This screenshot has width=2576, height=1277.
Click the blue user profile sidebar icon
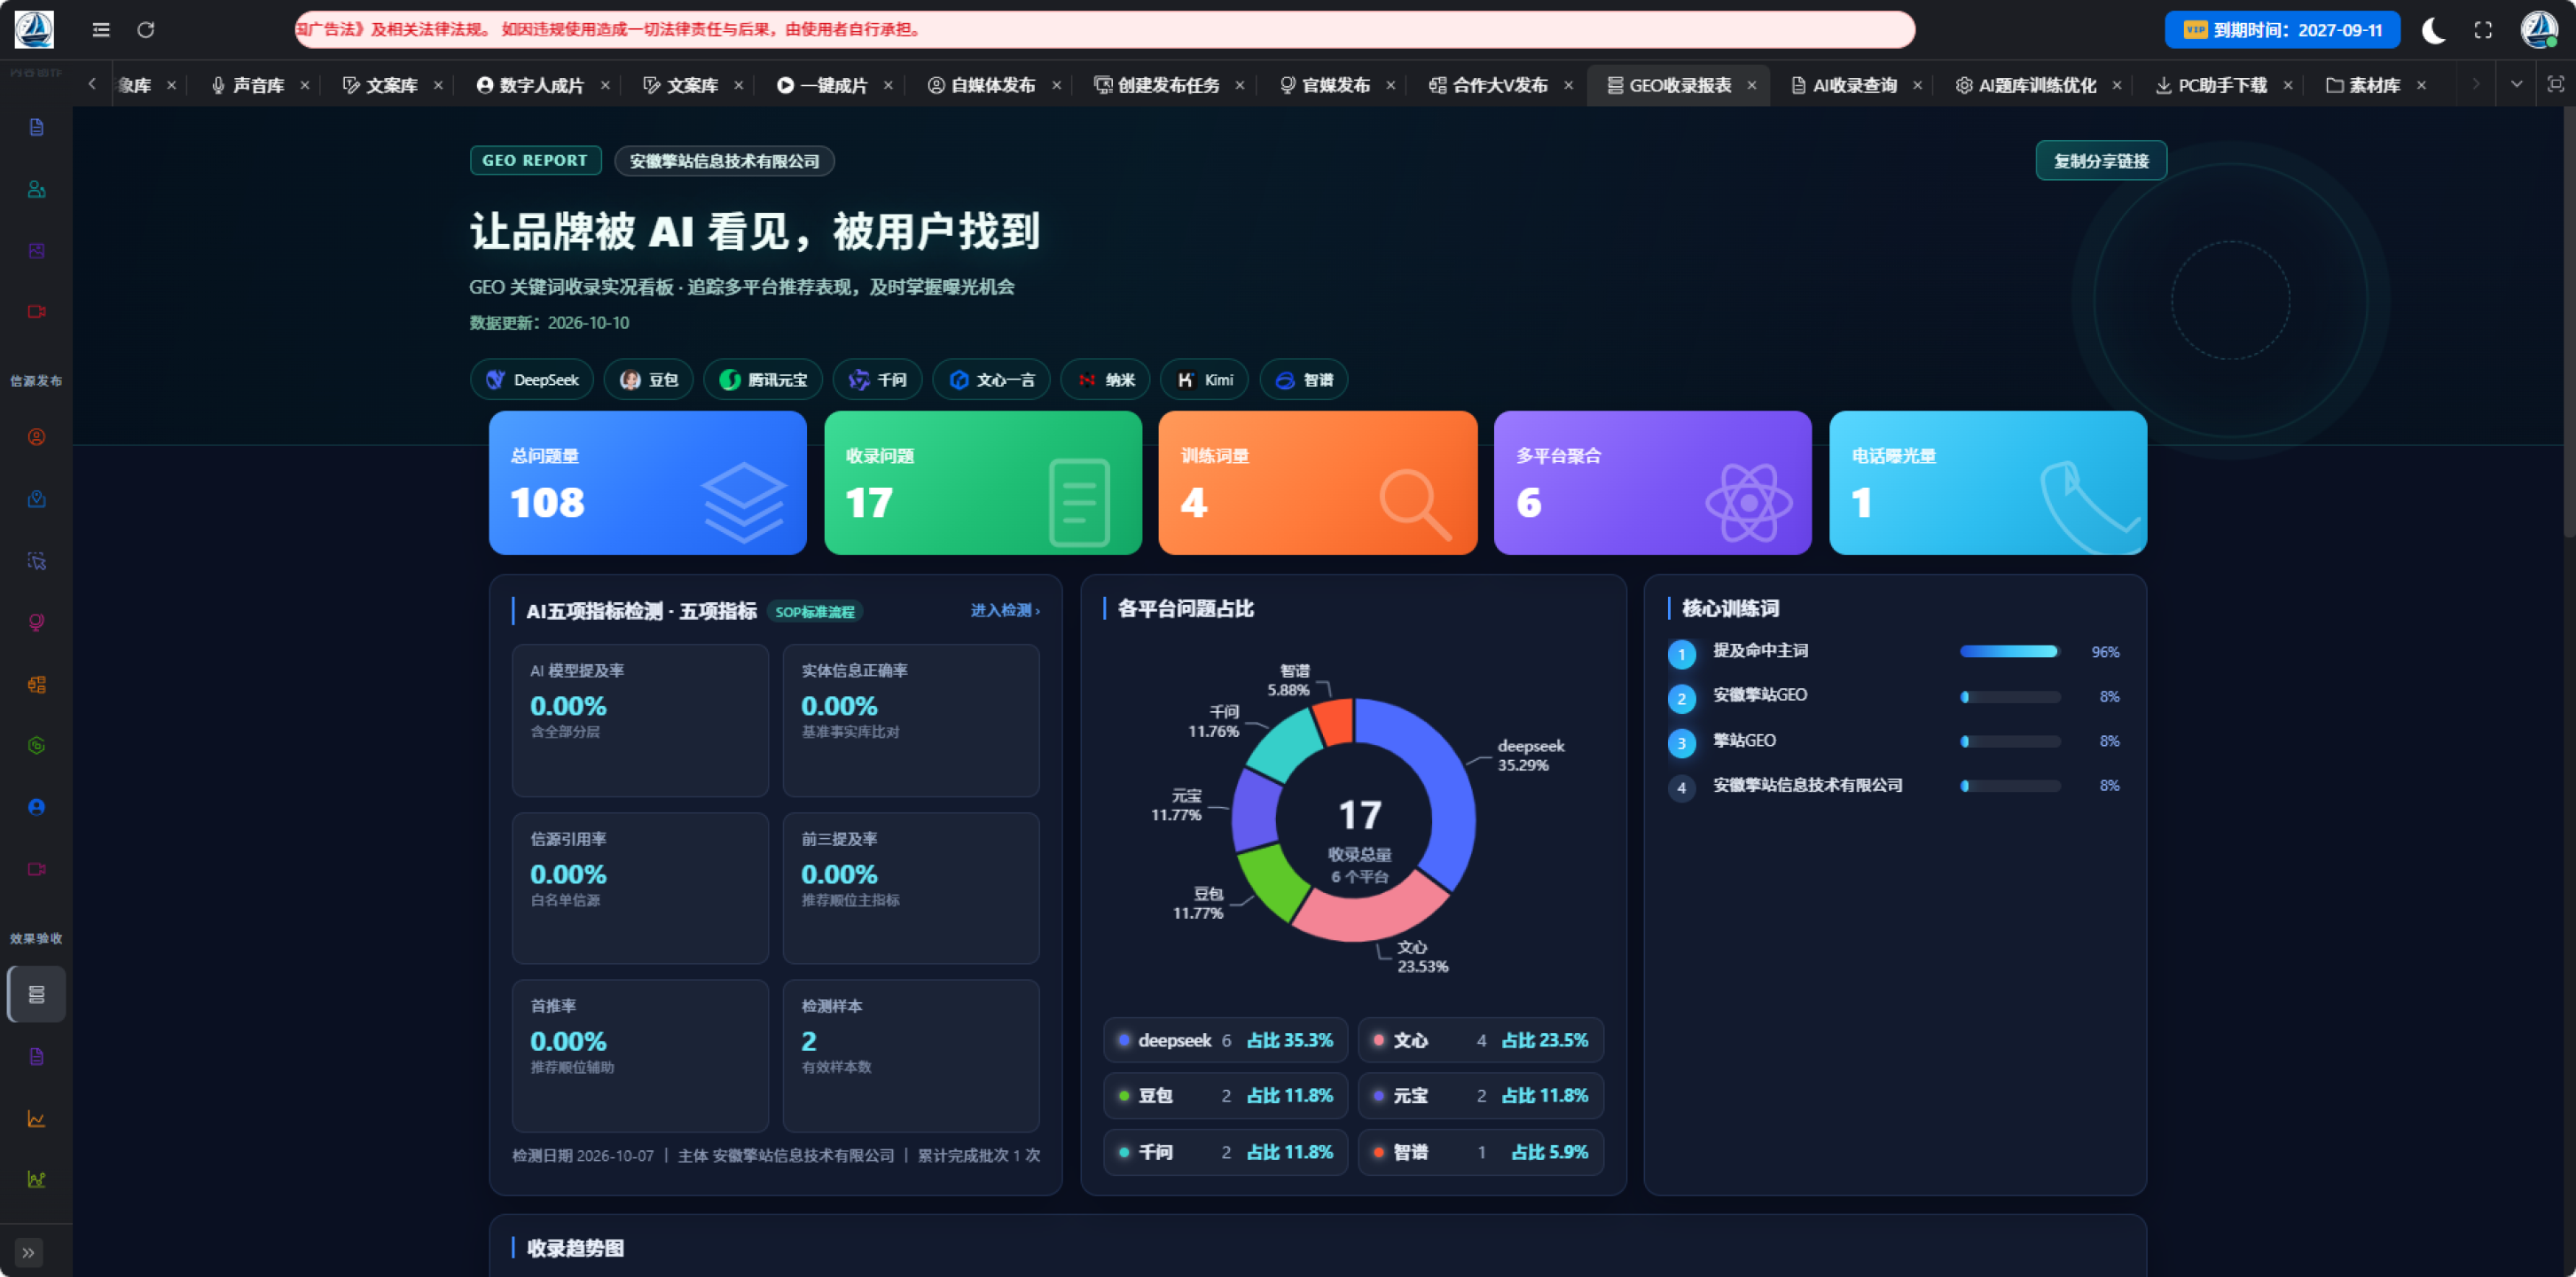coord(37,807)
